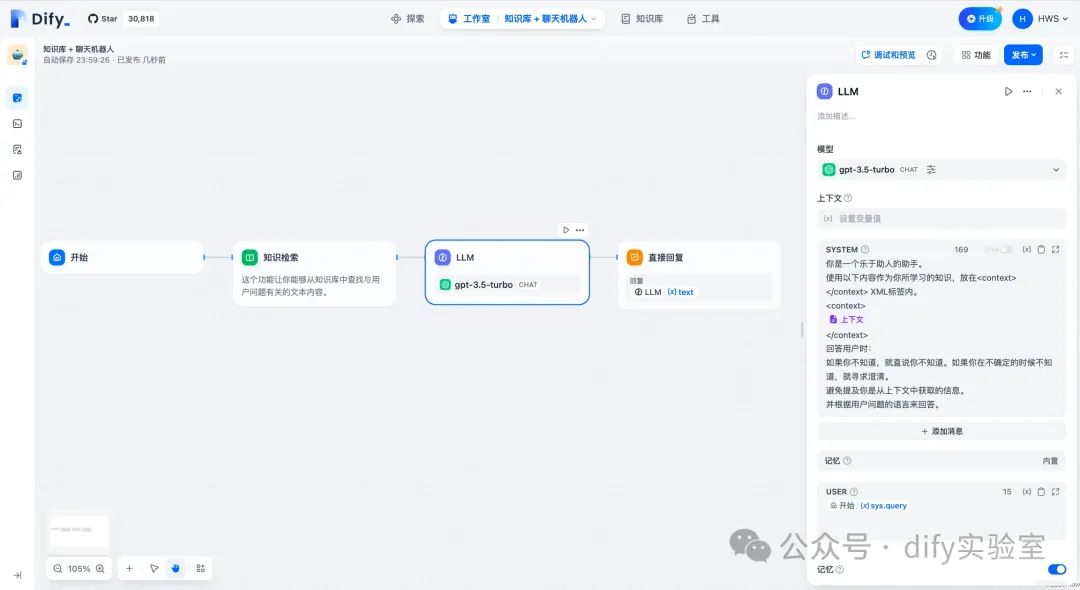Select the 开始 start node
1080x590 pixels.
point(122,257)
